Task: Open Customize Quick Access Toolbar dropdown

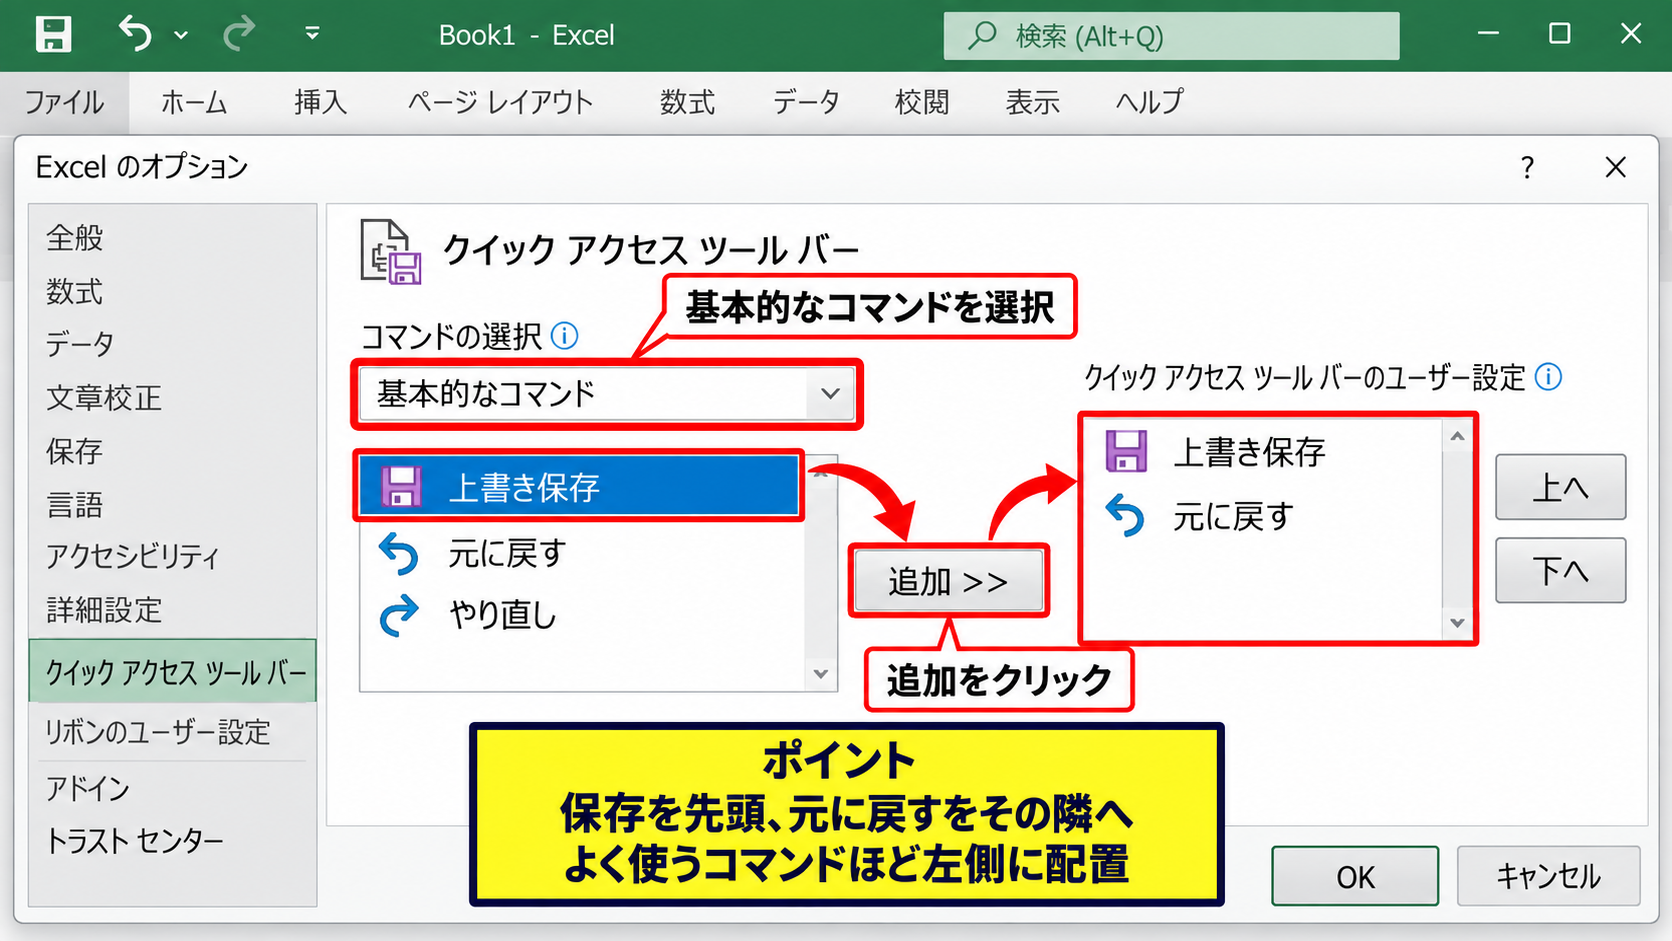Action: pyautogui.click(x=312, y=34)
